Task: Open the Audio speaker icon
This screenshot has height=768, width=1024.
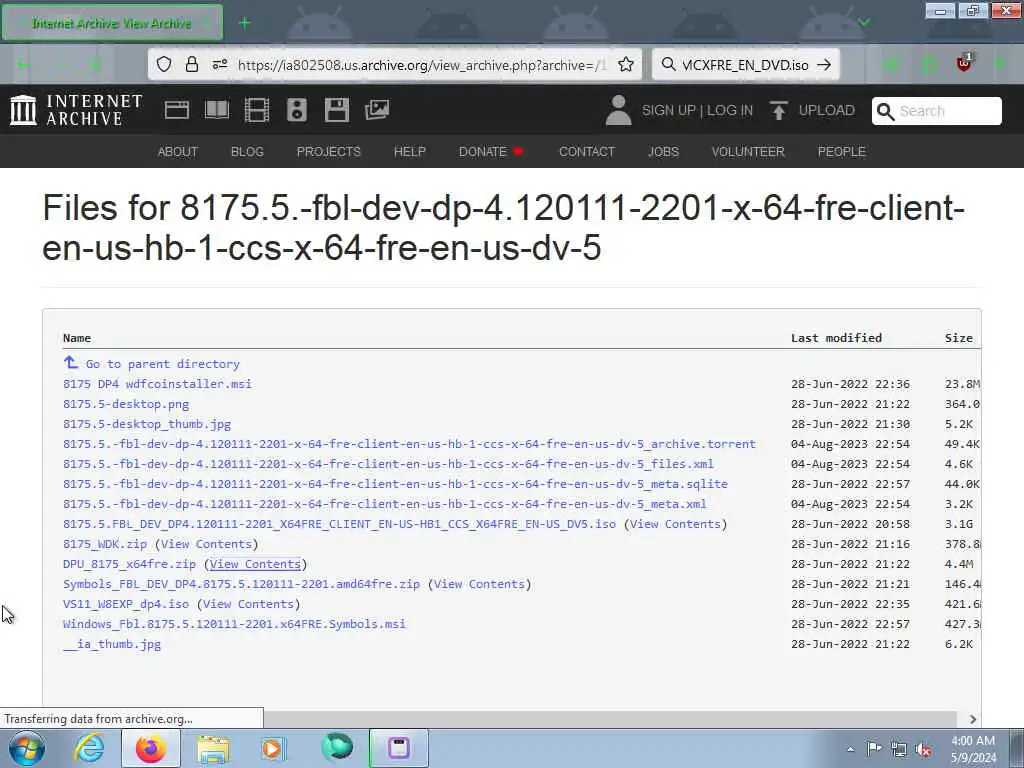Action: click(296, 110)
